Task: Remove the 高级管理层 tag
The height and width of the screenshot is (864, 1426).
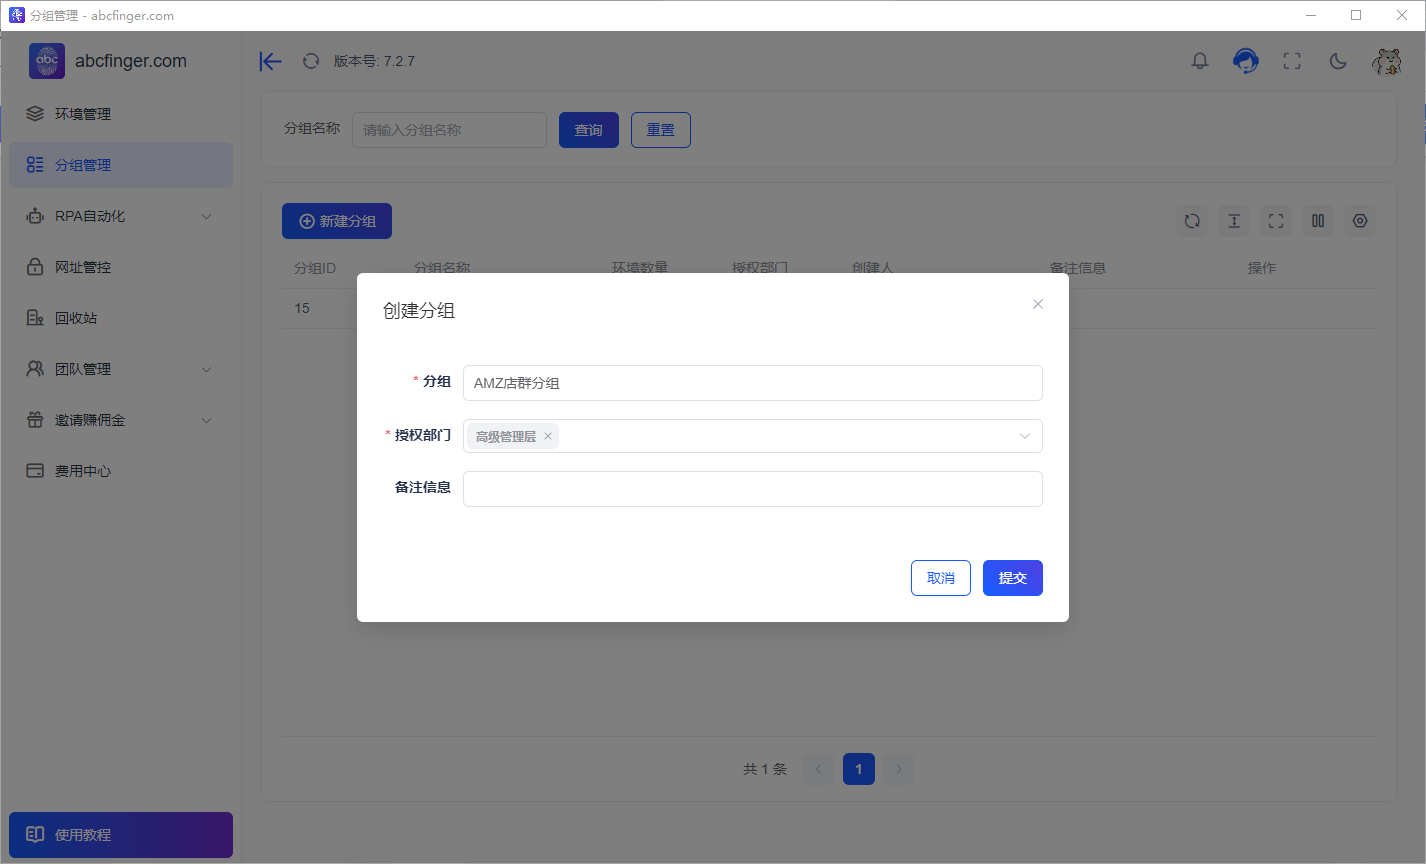Action: coord(548,436)
